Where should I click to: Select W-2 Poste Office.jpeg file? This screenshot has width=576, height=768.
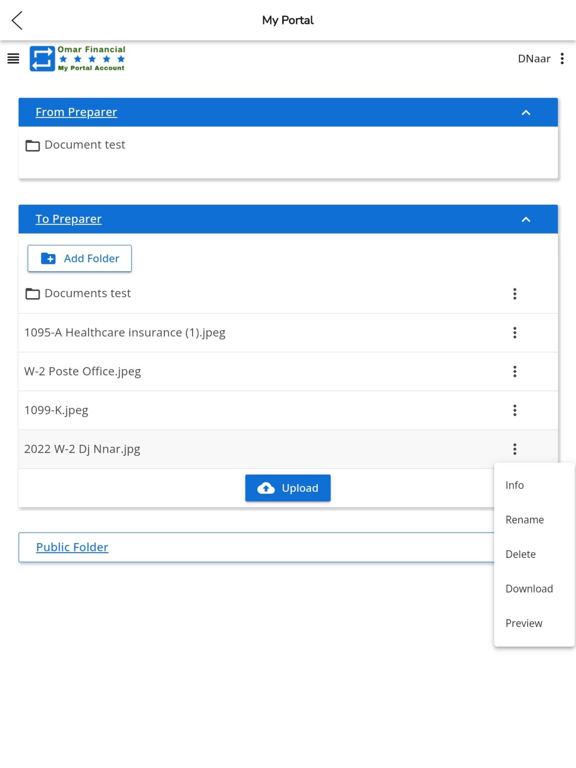click(x=82, y=371)
